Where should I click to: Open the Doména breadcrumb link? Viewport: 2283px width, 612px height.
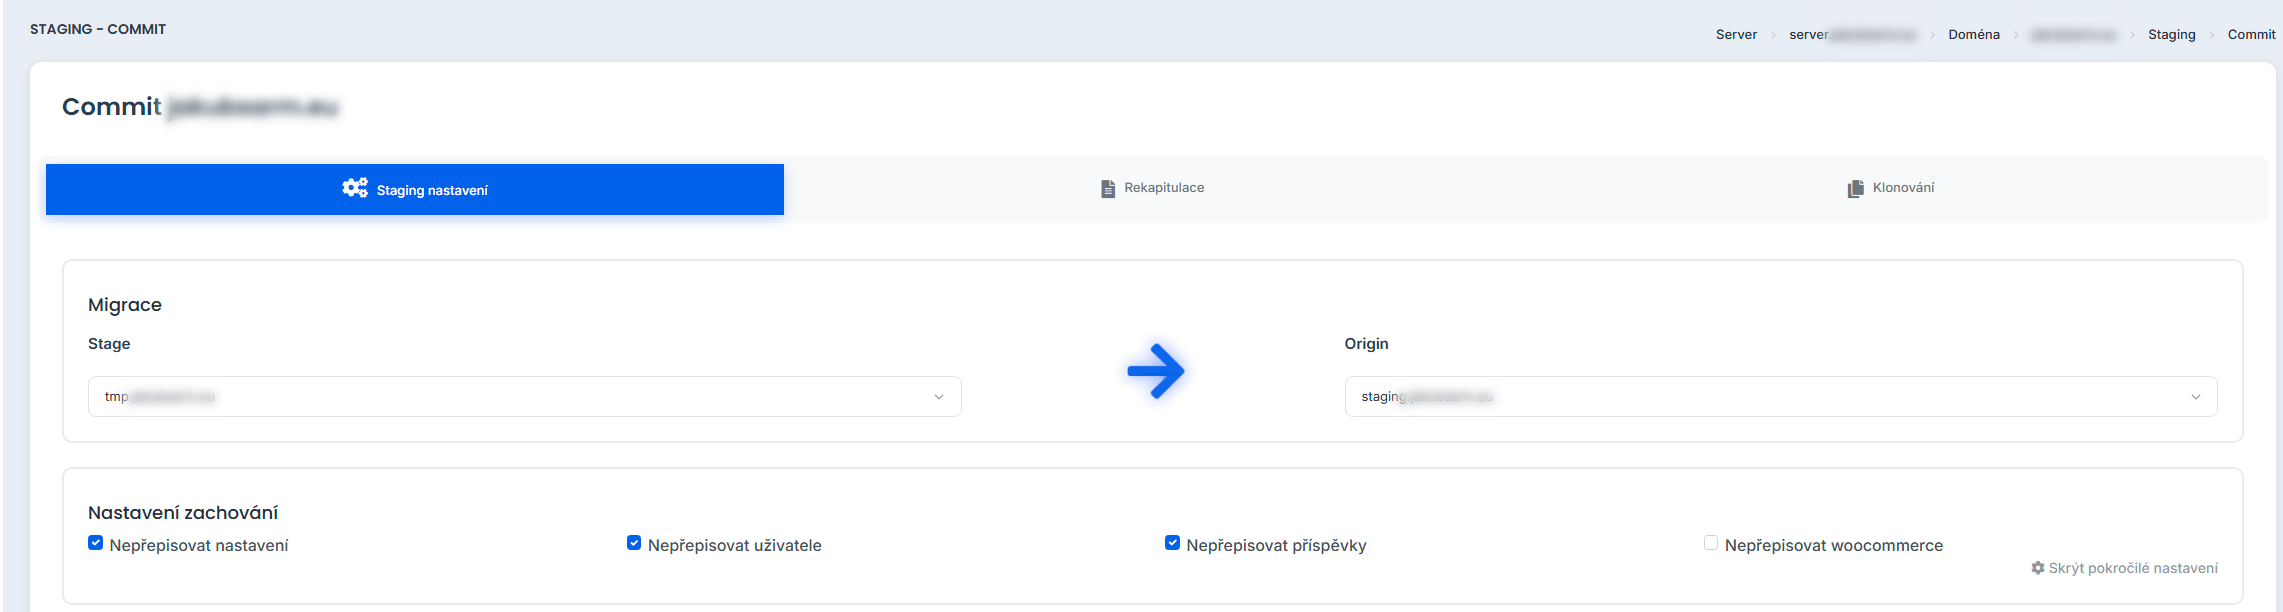pyautogui.click(x=1973, y=35)
